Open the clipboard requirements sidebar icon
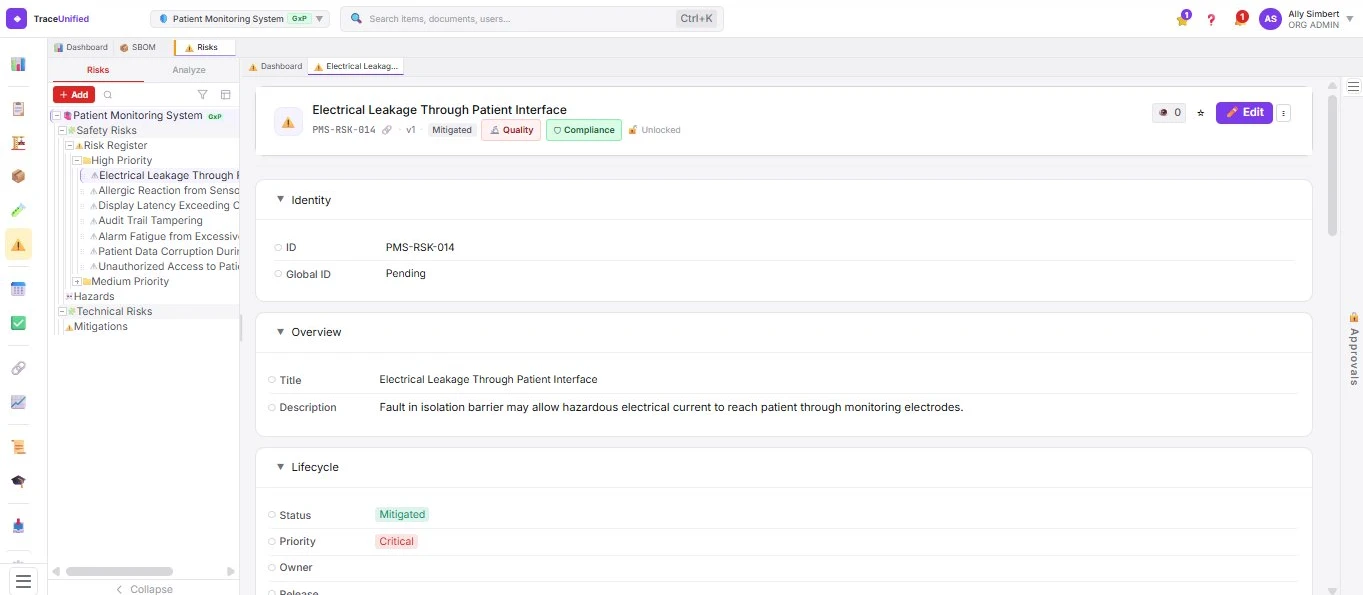1363x595 pixels. pos(18,109)
